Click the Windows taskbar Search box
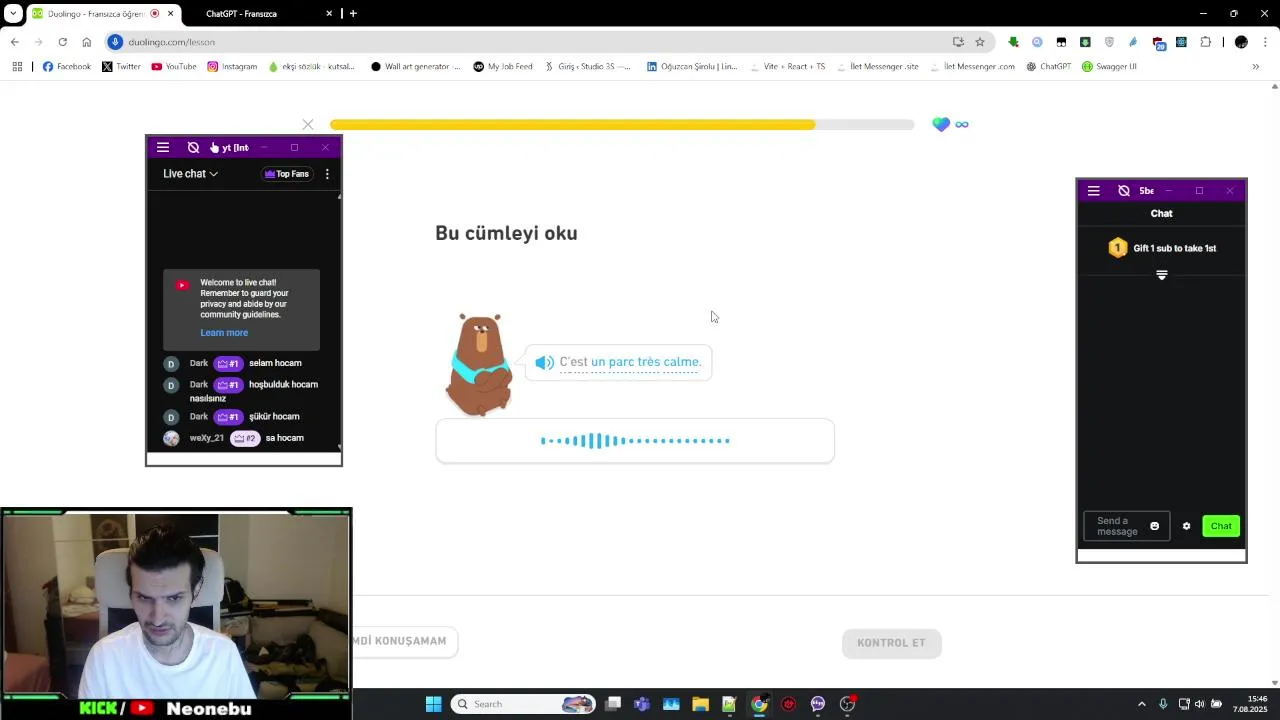This screenshot has width=1280, height=720. [523, 704]
